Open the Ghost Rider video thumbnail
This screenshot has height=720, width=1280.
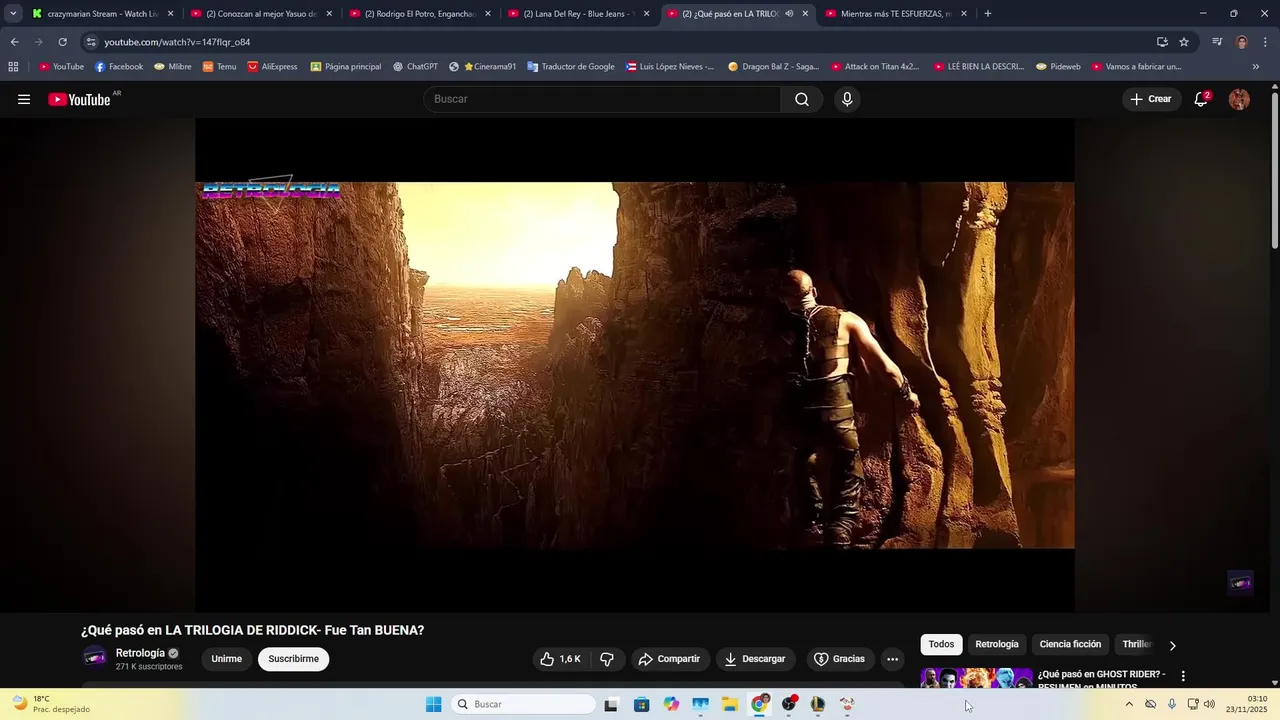pos(977,678)
